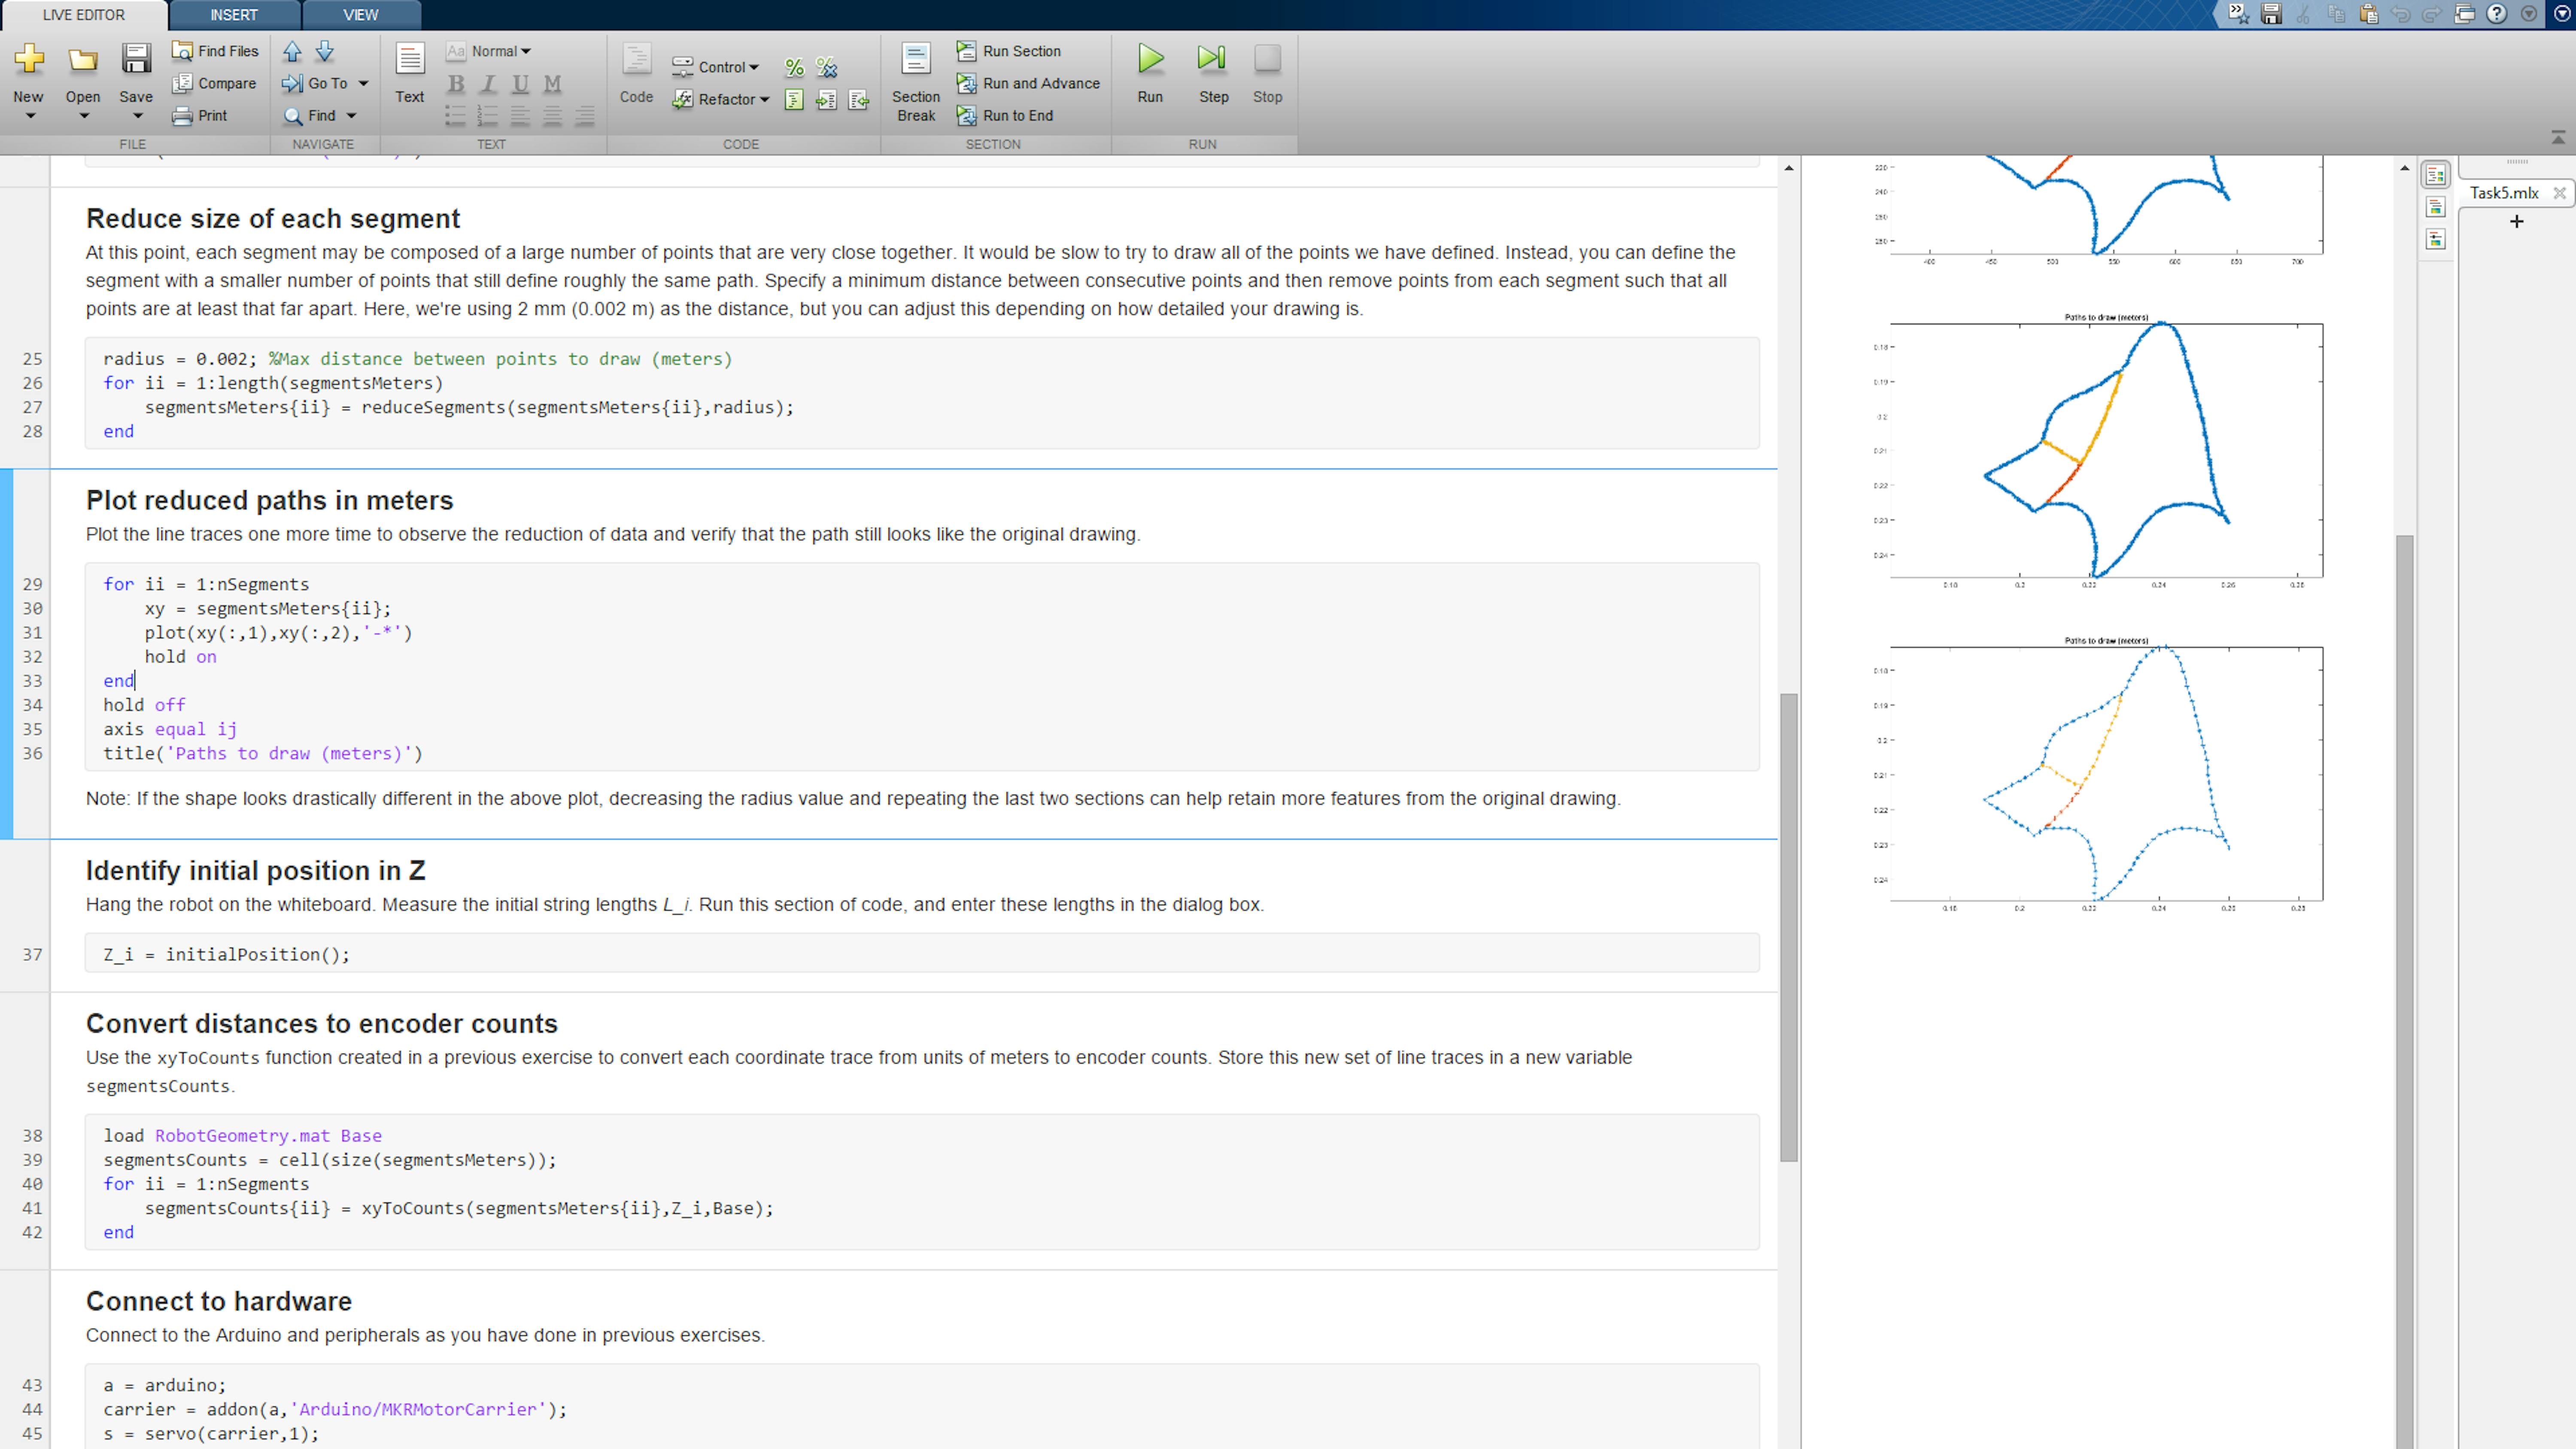The height and width of the screenshot is (1449, 2576).
Task: Click Run to End button
Action: click(1005, 115)
